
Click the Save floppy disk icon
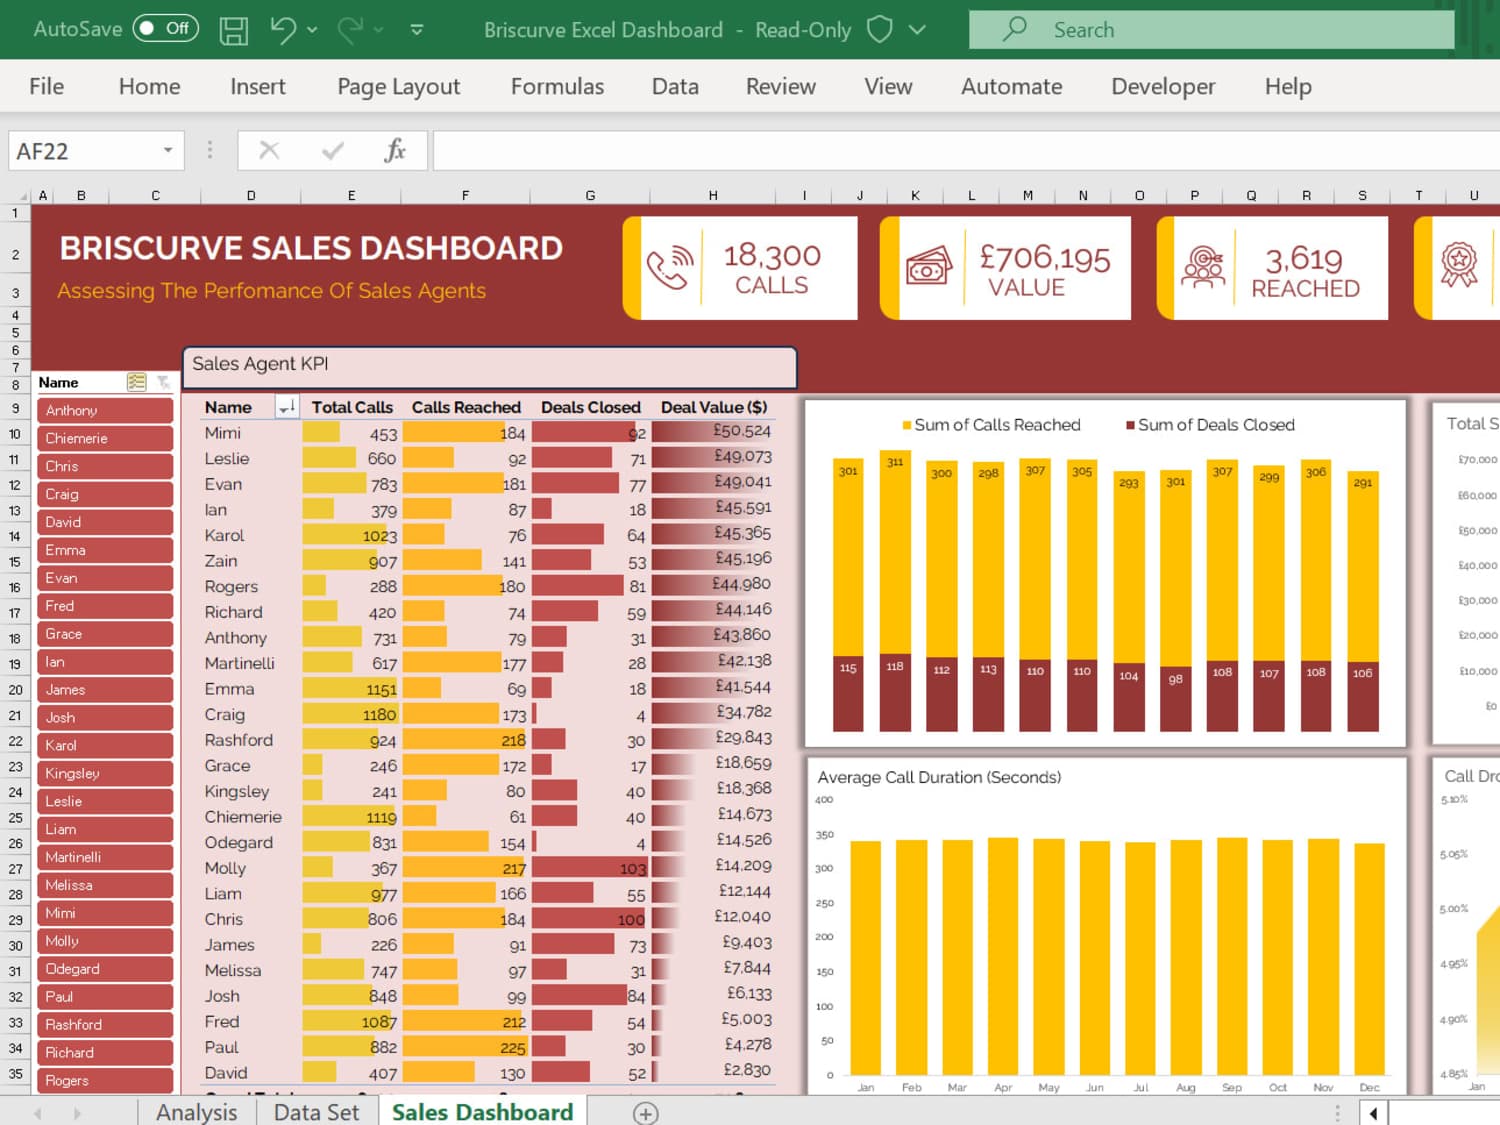pyautogui.click(x=234, y=30)
